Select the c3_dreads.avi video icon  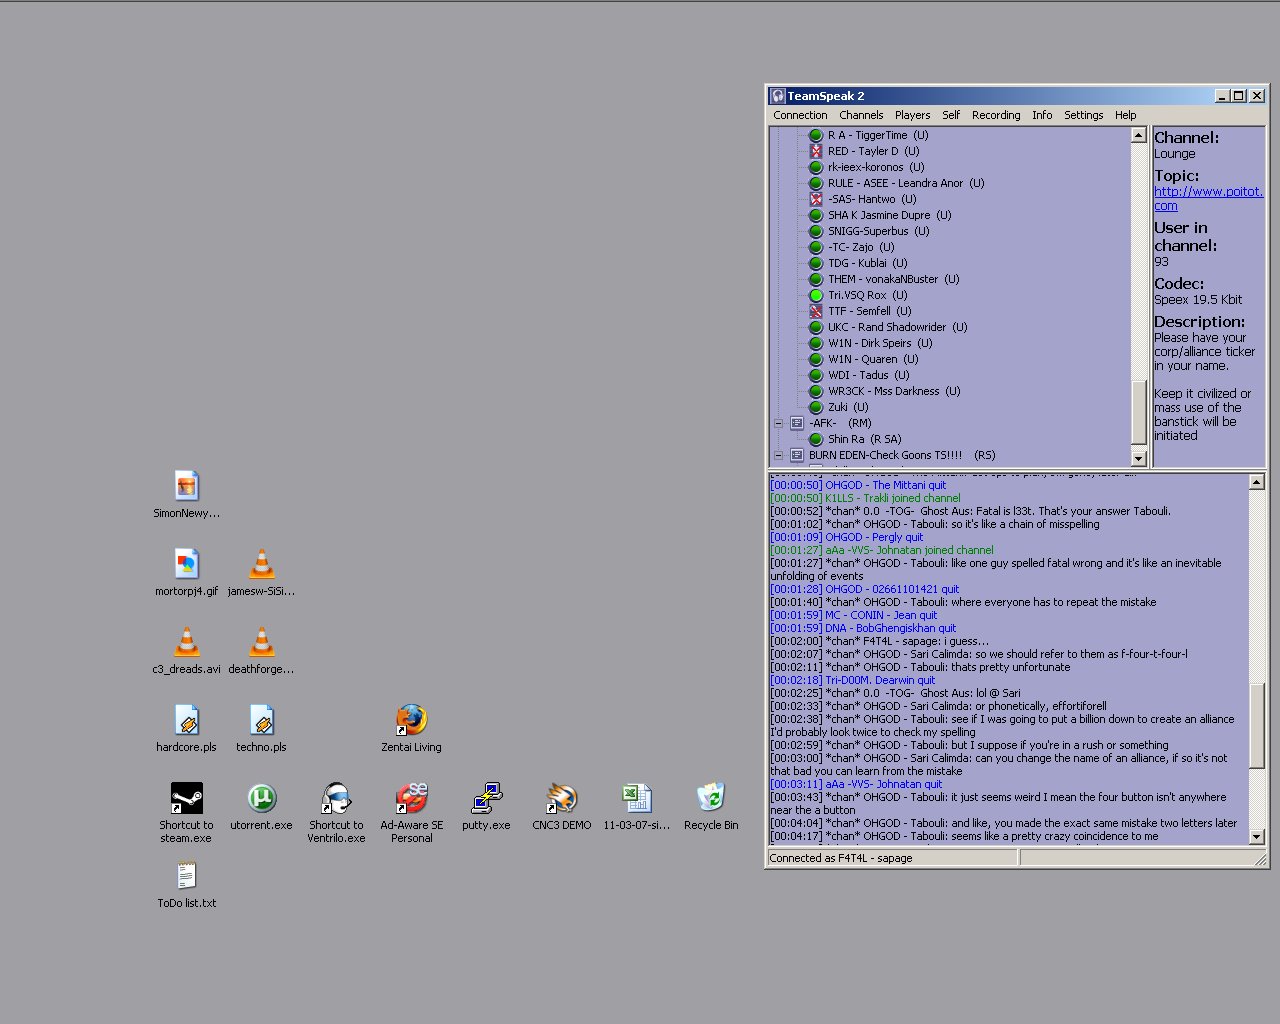pos(187,642)
